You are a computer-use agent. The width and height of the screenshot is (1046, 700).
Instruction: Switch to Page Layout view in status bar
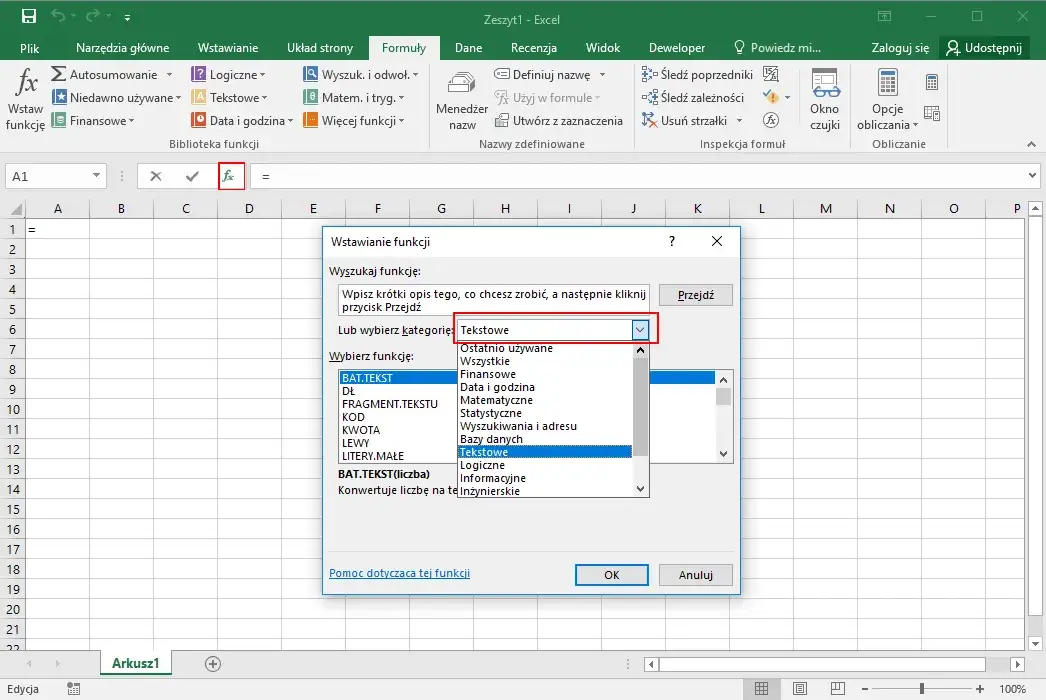800,688
